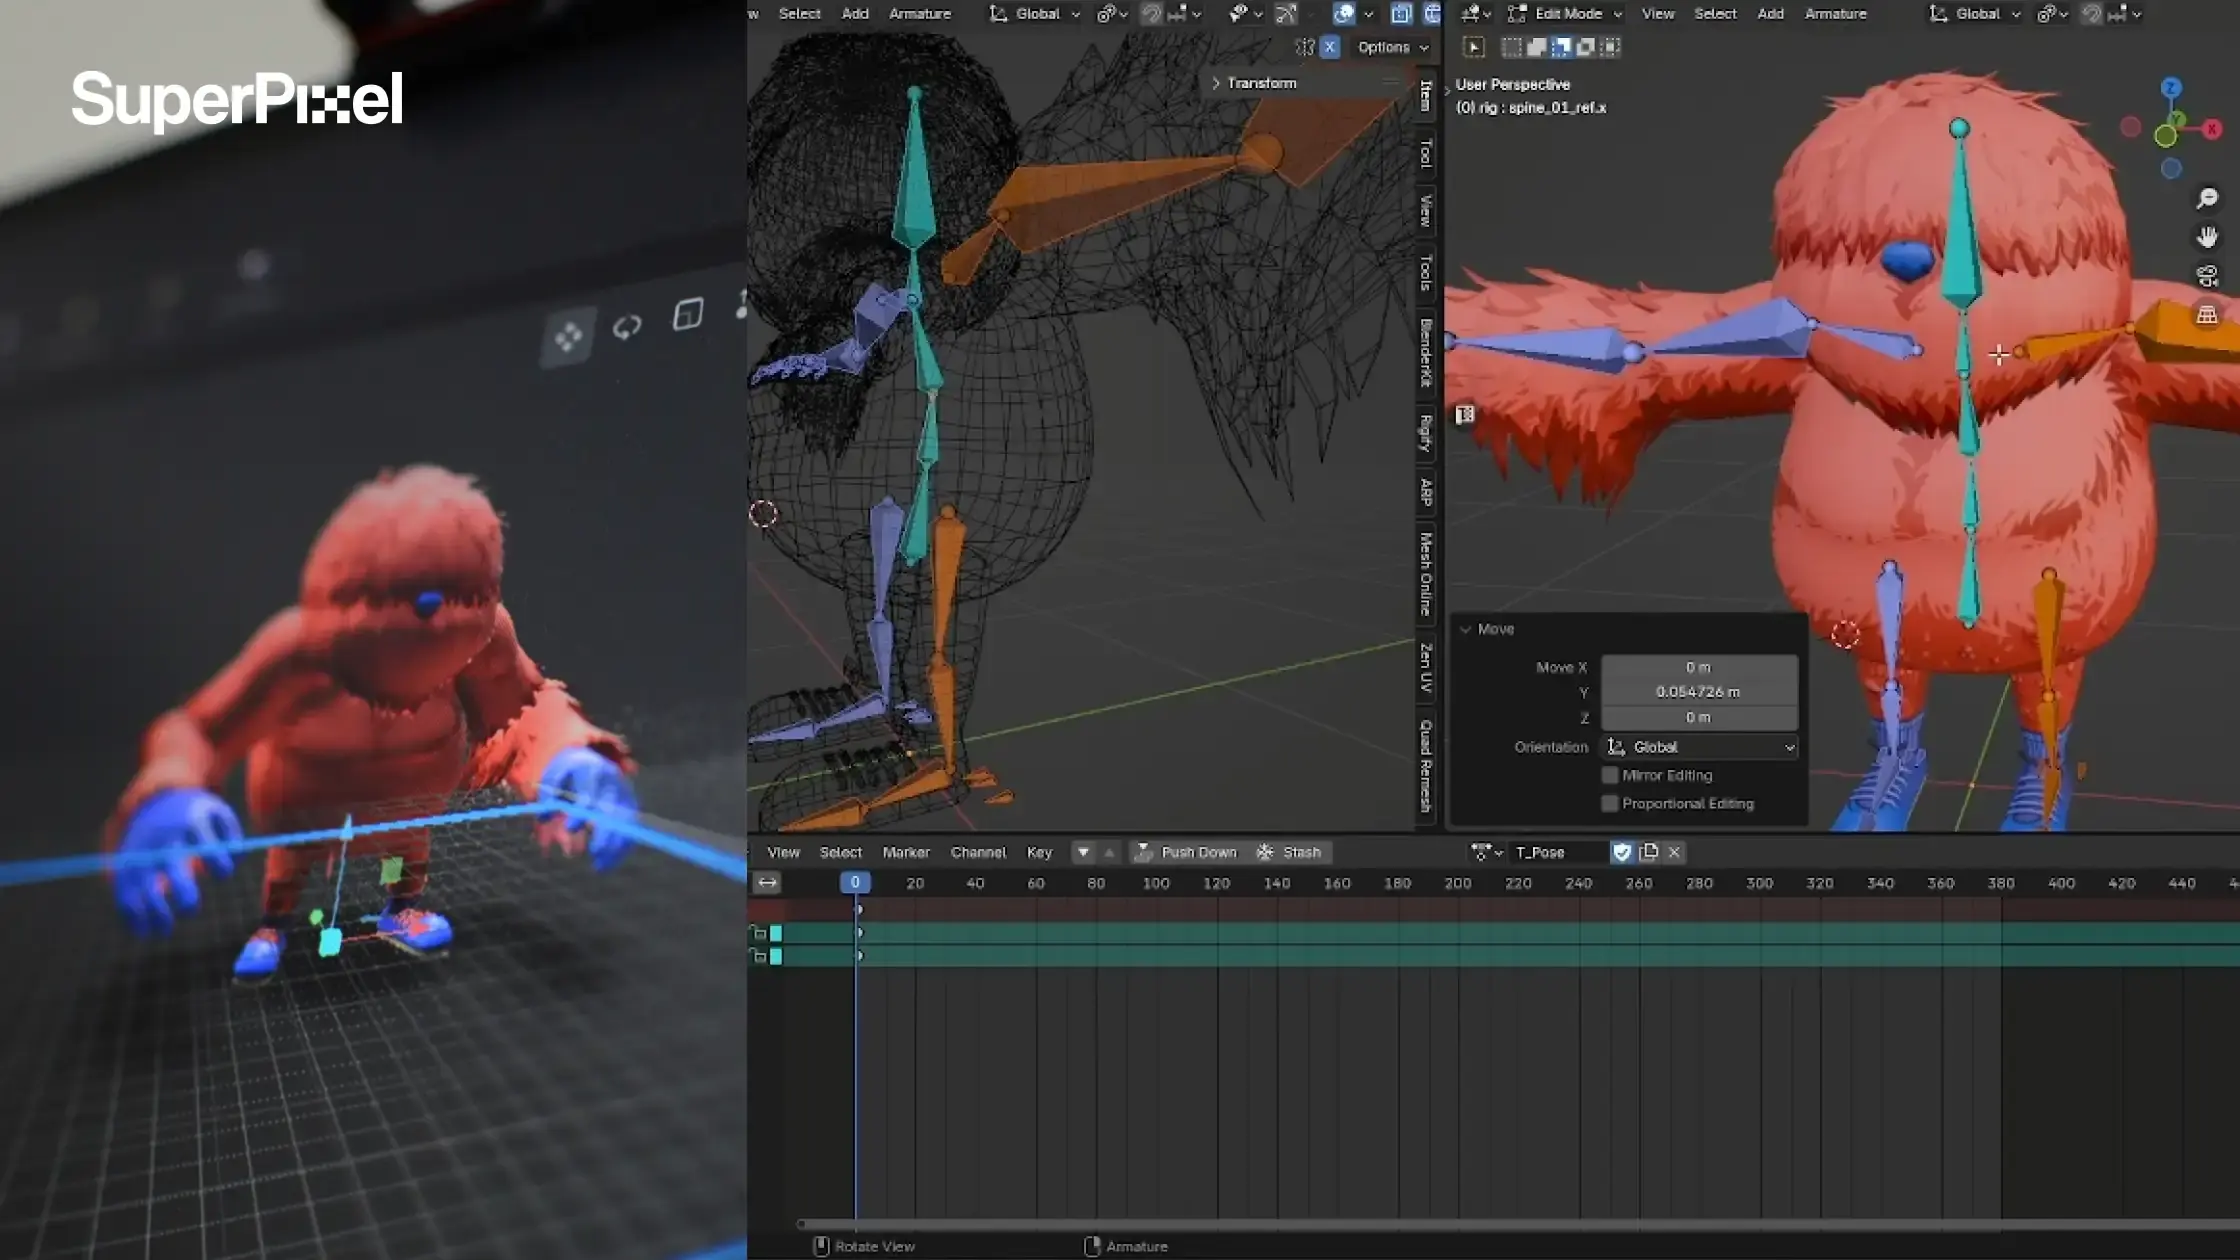Duplicate the T_Pose action with new-copy icon
The width and height of the screenshot is (2240, 1260).
point(1648,852)
